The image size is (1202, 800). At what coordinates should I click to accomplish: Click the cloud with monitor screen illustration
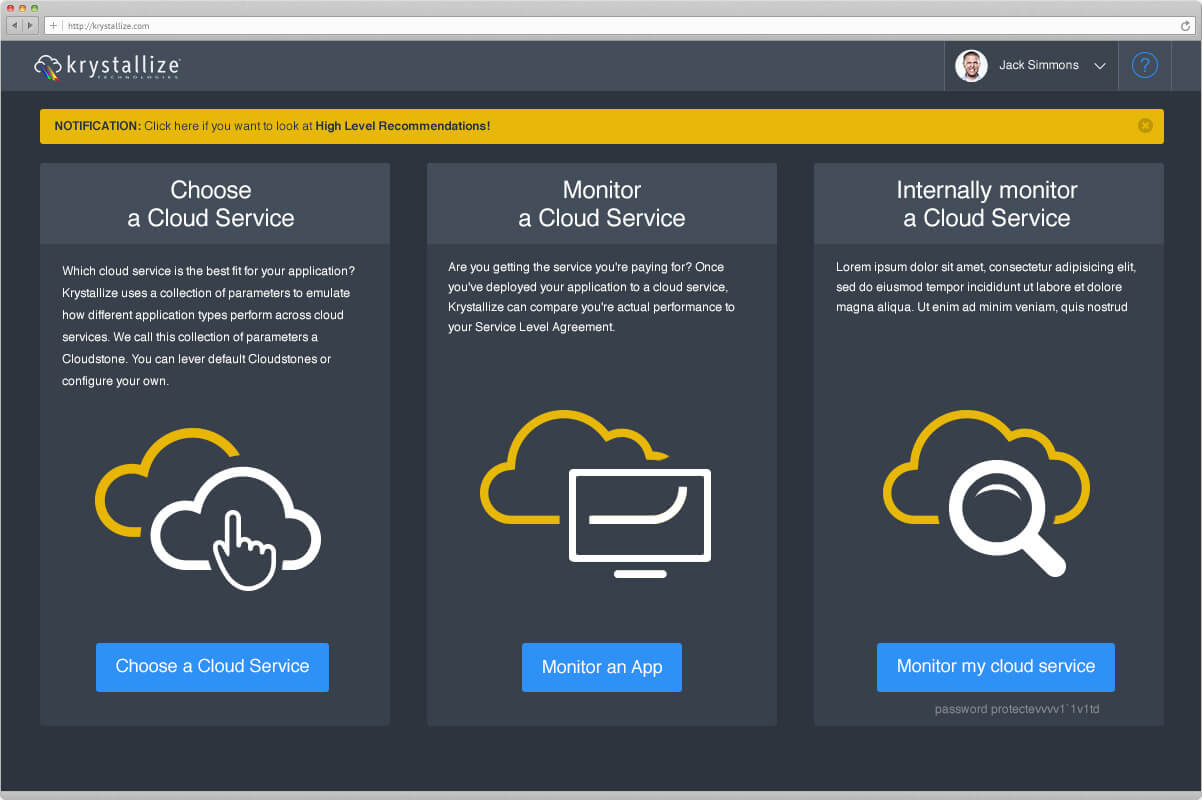tap(596, 495)
